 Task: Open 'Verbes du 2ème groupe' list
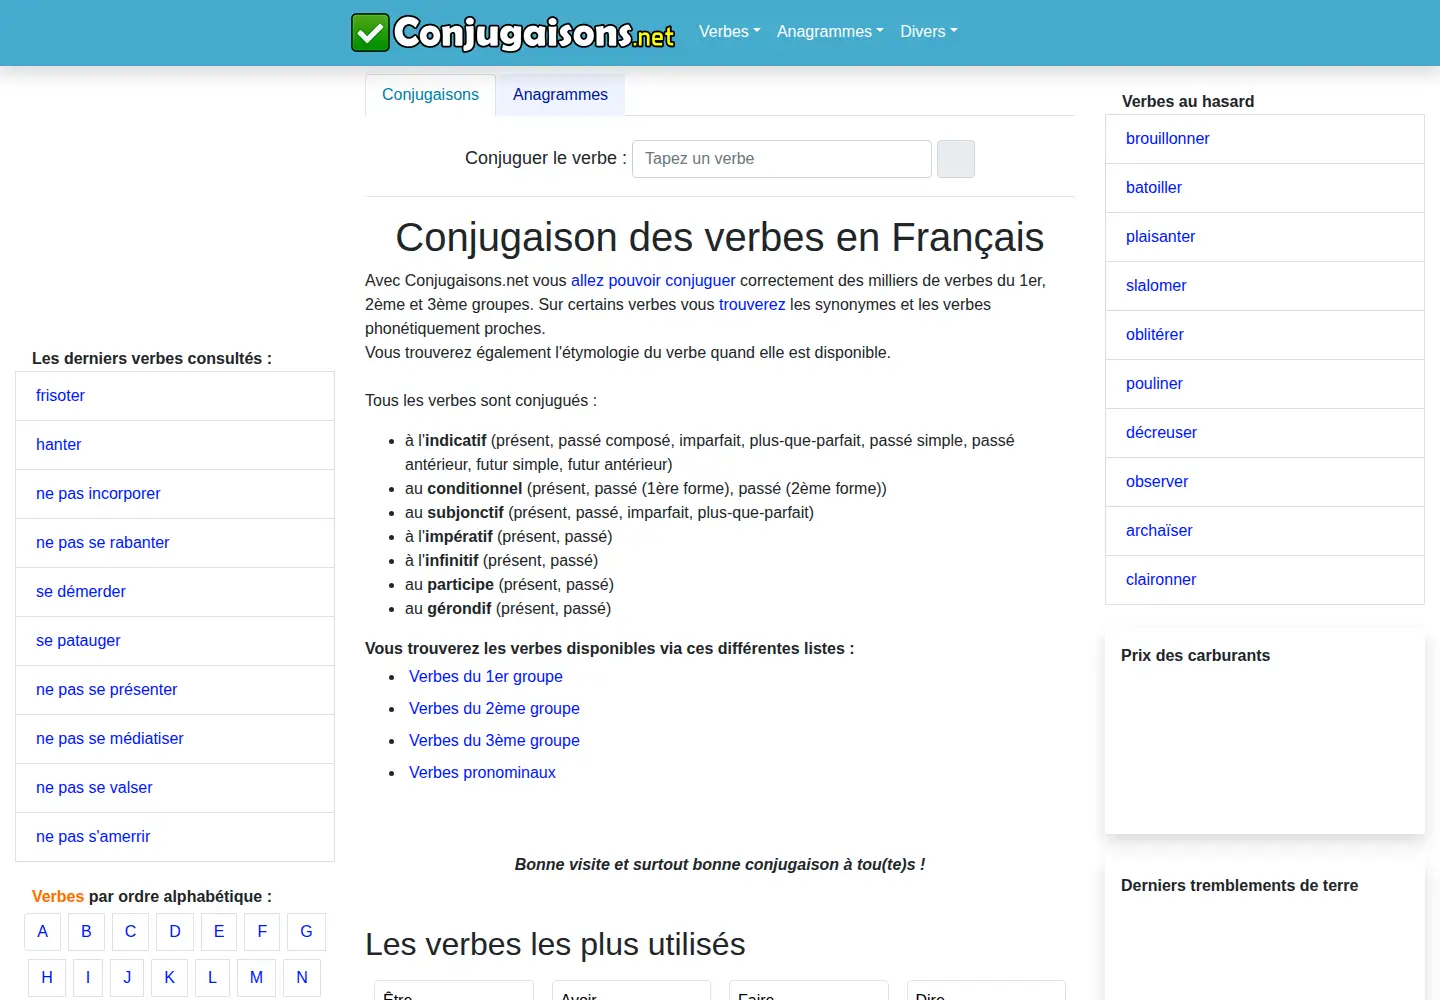click(494, 709)
